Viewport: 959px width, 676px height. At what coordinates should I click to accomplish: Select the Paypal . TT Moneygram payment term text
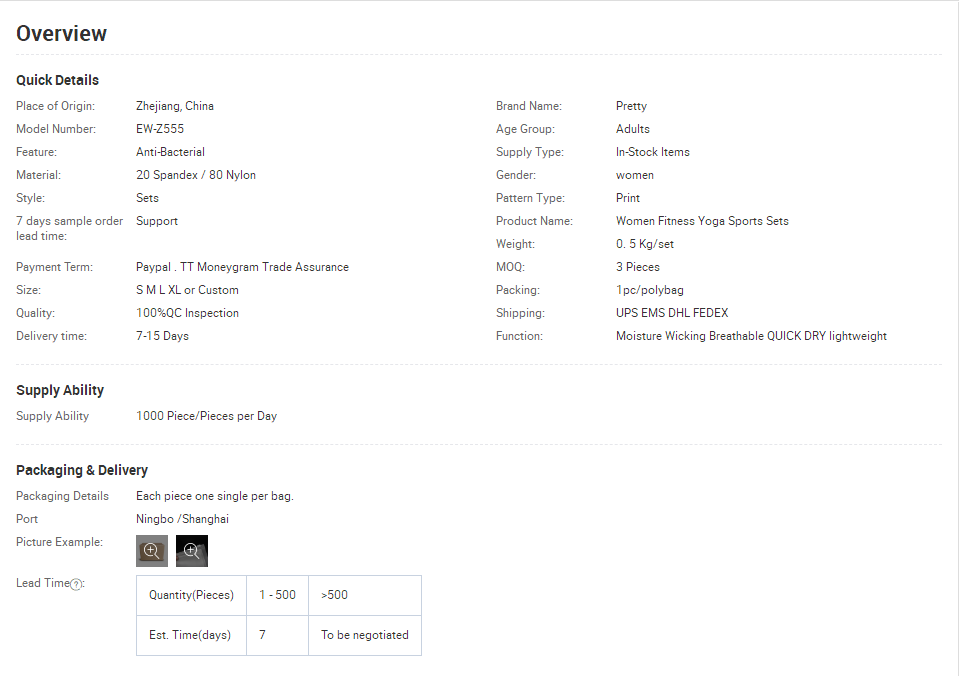[242, 267]
